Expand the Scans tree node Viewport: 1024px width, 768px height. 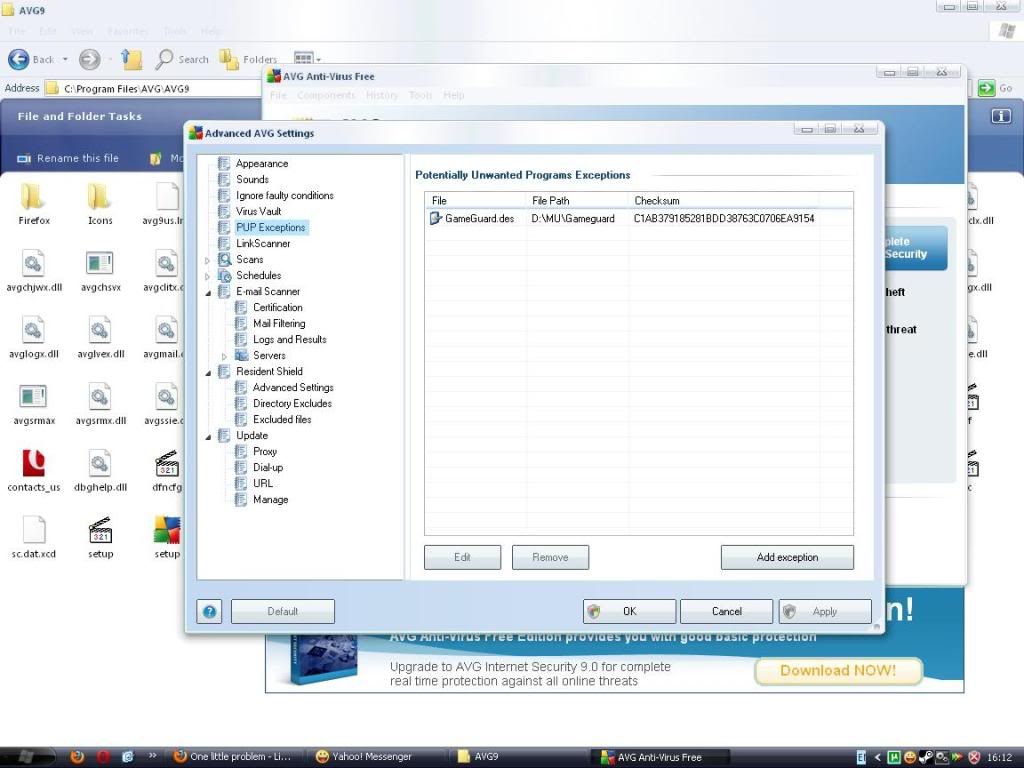pyautogui.click(x=208, y=260)
